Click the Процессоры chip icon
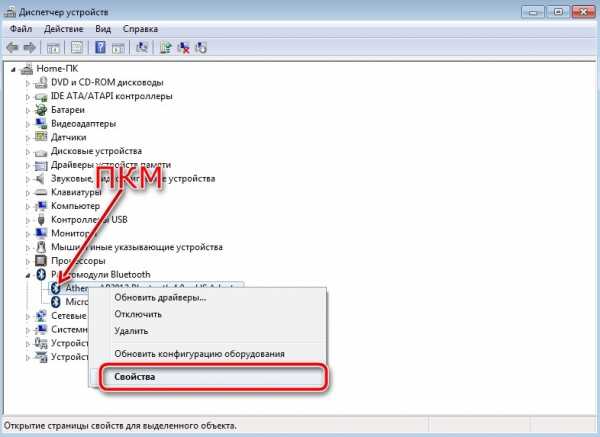Viewport: 600px width, 437px height. (41, 261)
